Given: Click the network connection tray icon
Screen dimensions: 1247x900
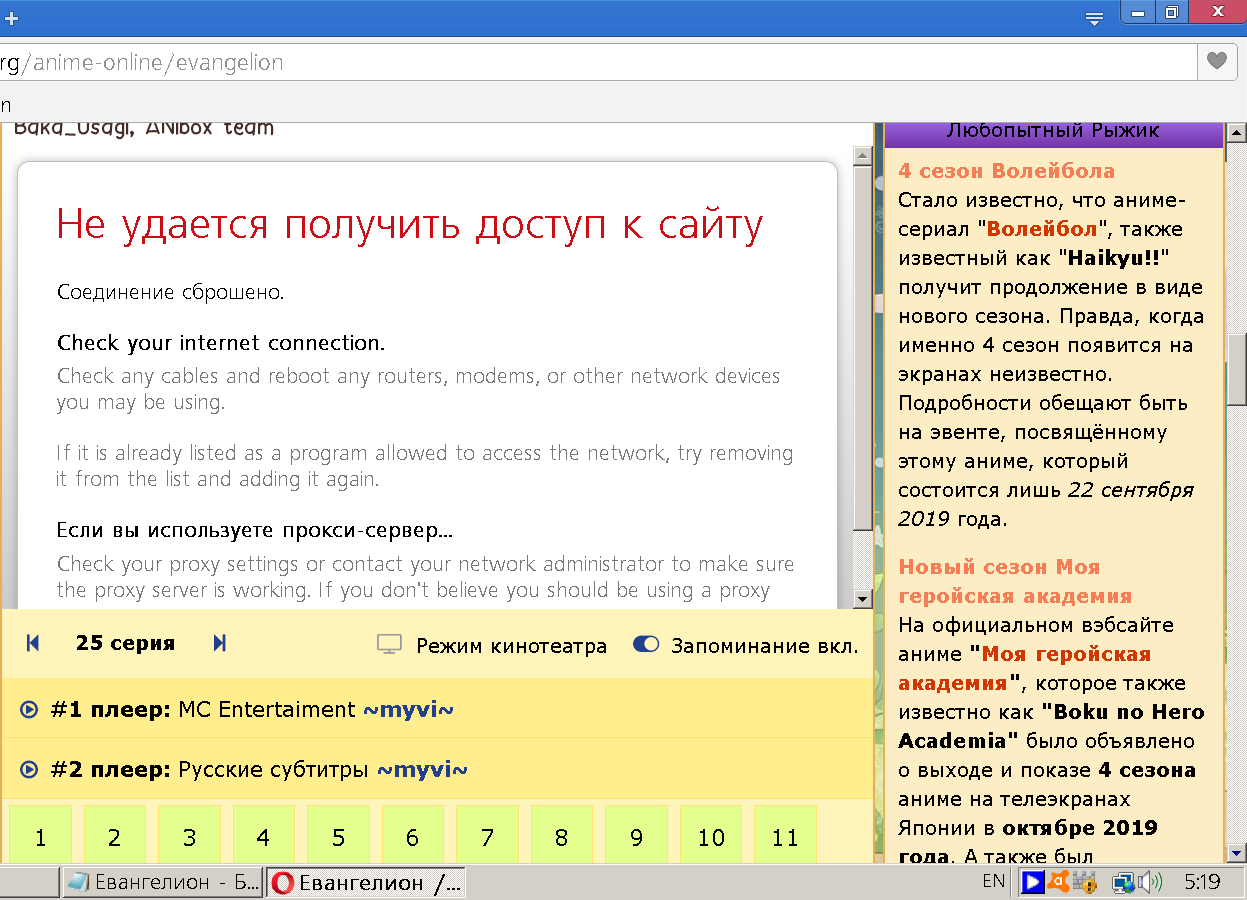Looking at the screenshot, I should tap(1122, 883).
